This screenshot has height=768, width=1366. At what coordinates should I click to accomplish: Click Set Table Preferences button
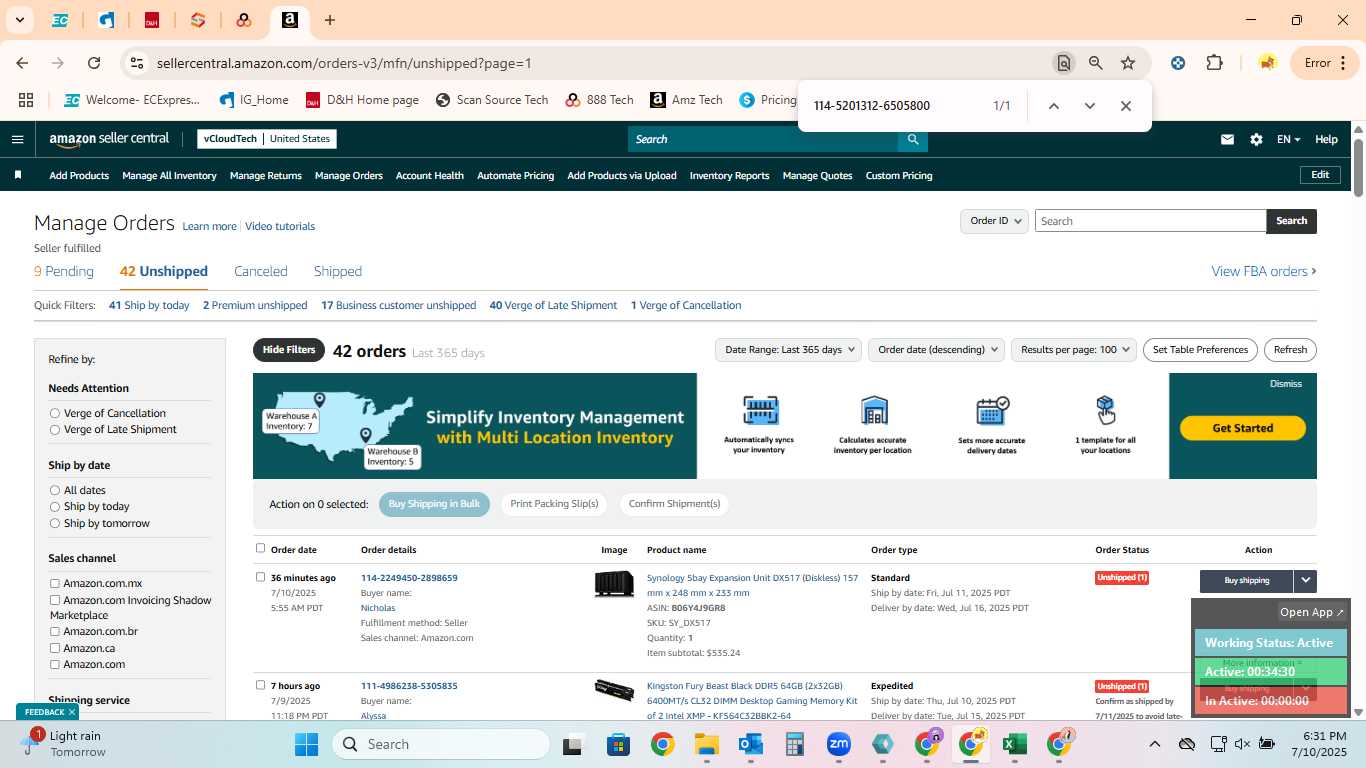click(x=1200, y=350)
